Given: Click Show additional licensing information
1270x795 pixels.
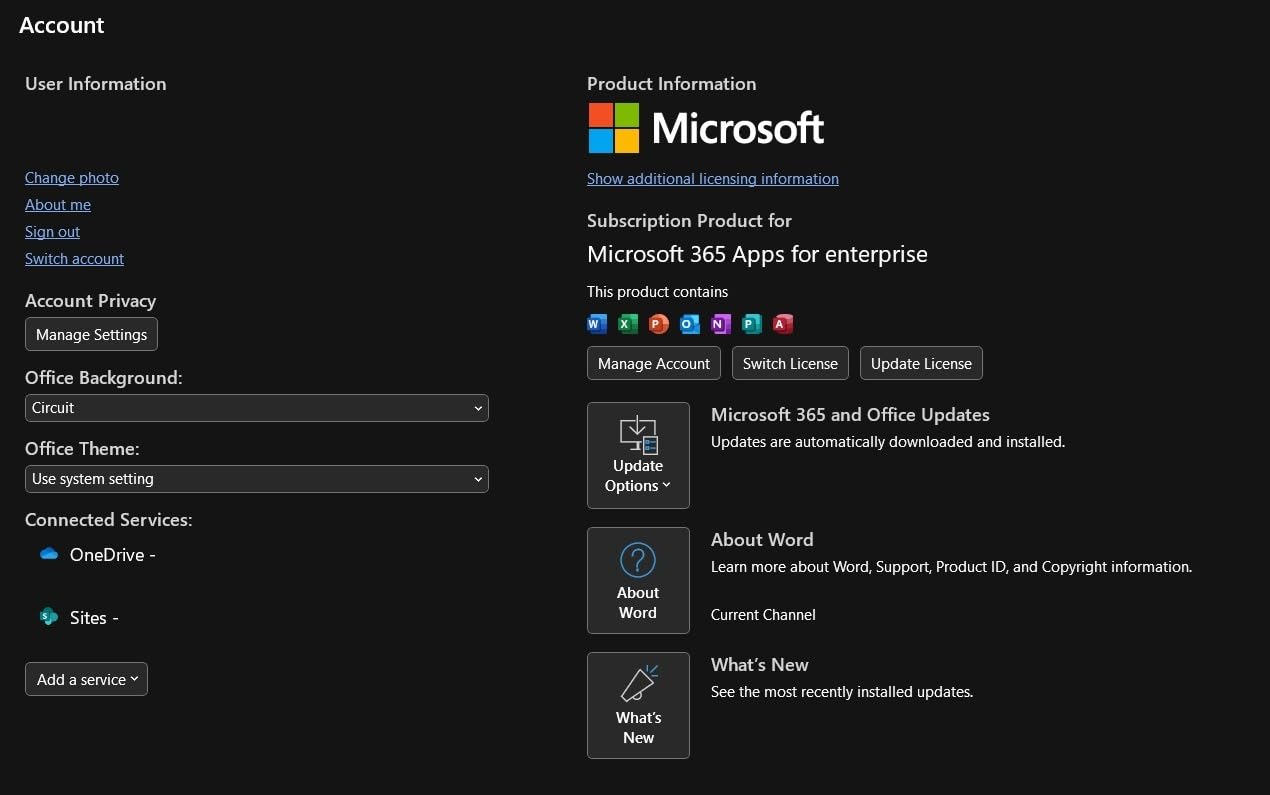Looking at the screenshot, I should point(712,178).
